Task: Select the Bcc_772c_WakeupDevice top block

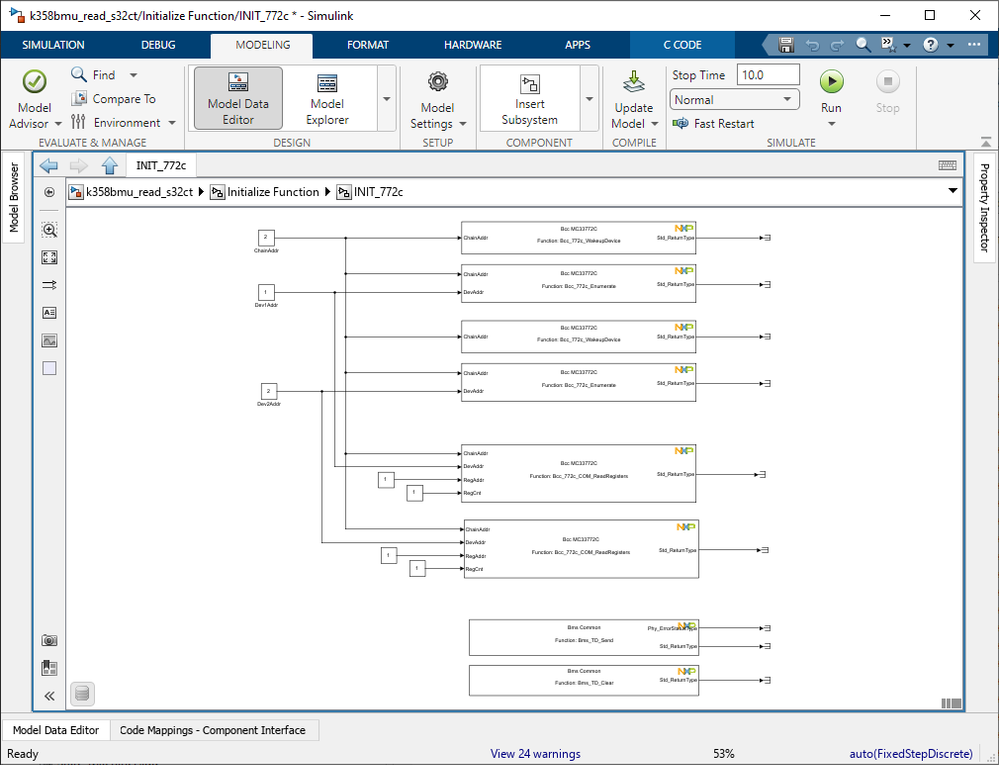Action: pos(579,238)
